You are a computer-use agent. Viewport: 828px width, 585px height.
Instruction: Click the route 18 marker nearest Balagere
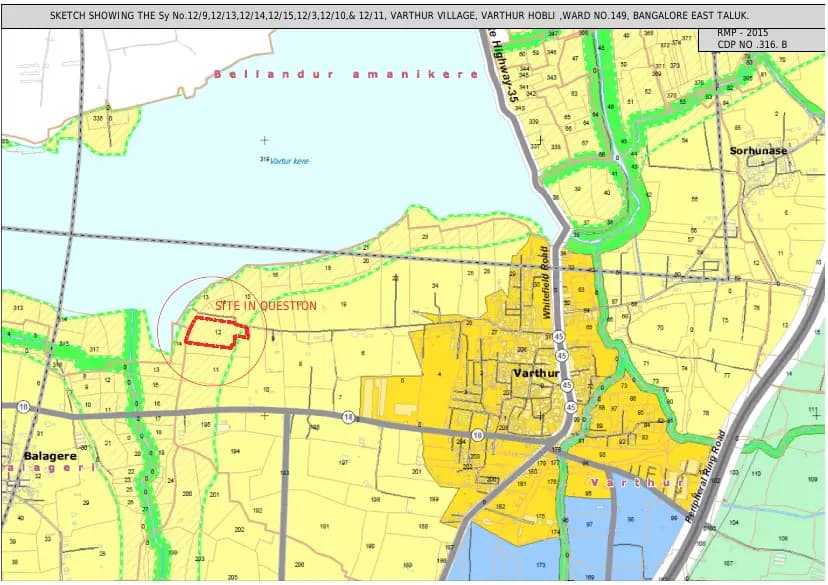pos(23,407)
